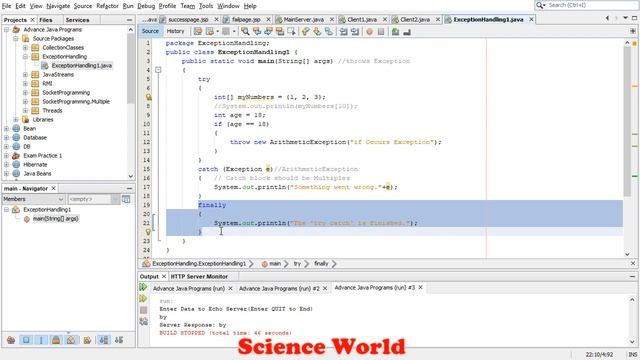Toggle Show Non-Public Members in Navigator

point(56,340)
